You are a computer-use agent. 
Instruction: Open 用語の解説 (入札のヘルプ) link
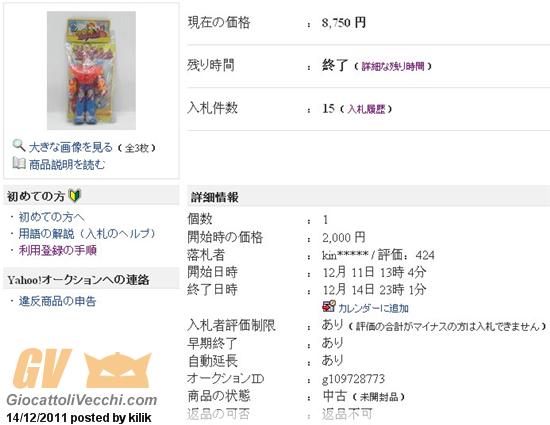pos(87,234)
